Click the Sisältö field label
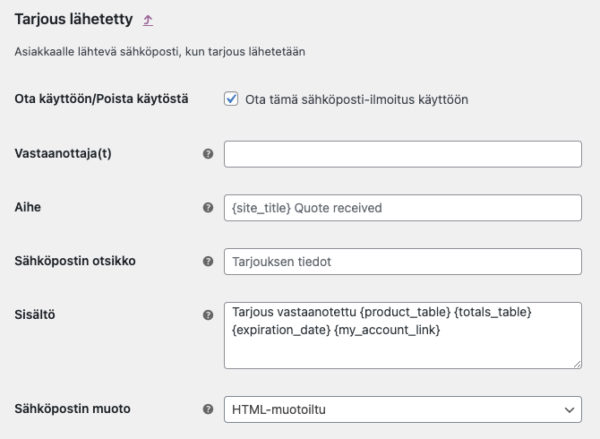 tap(35, 315)
